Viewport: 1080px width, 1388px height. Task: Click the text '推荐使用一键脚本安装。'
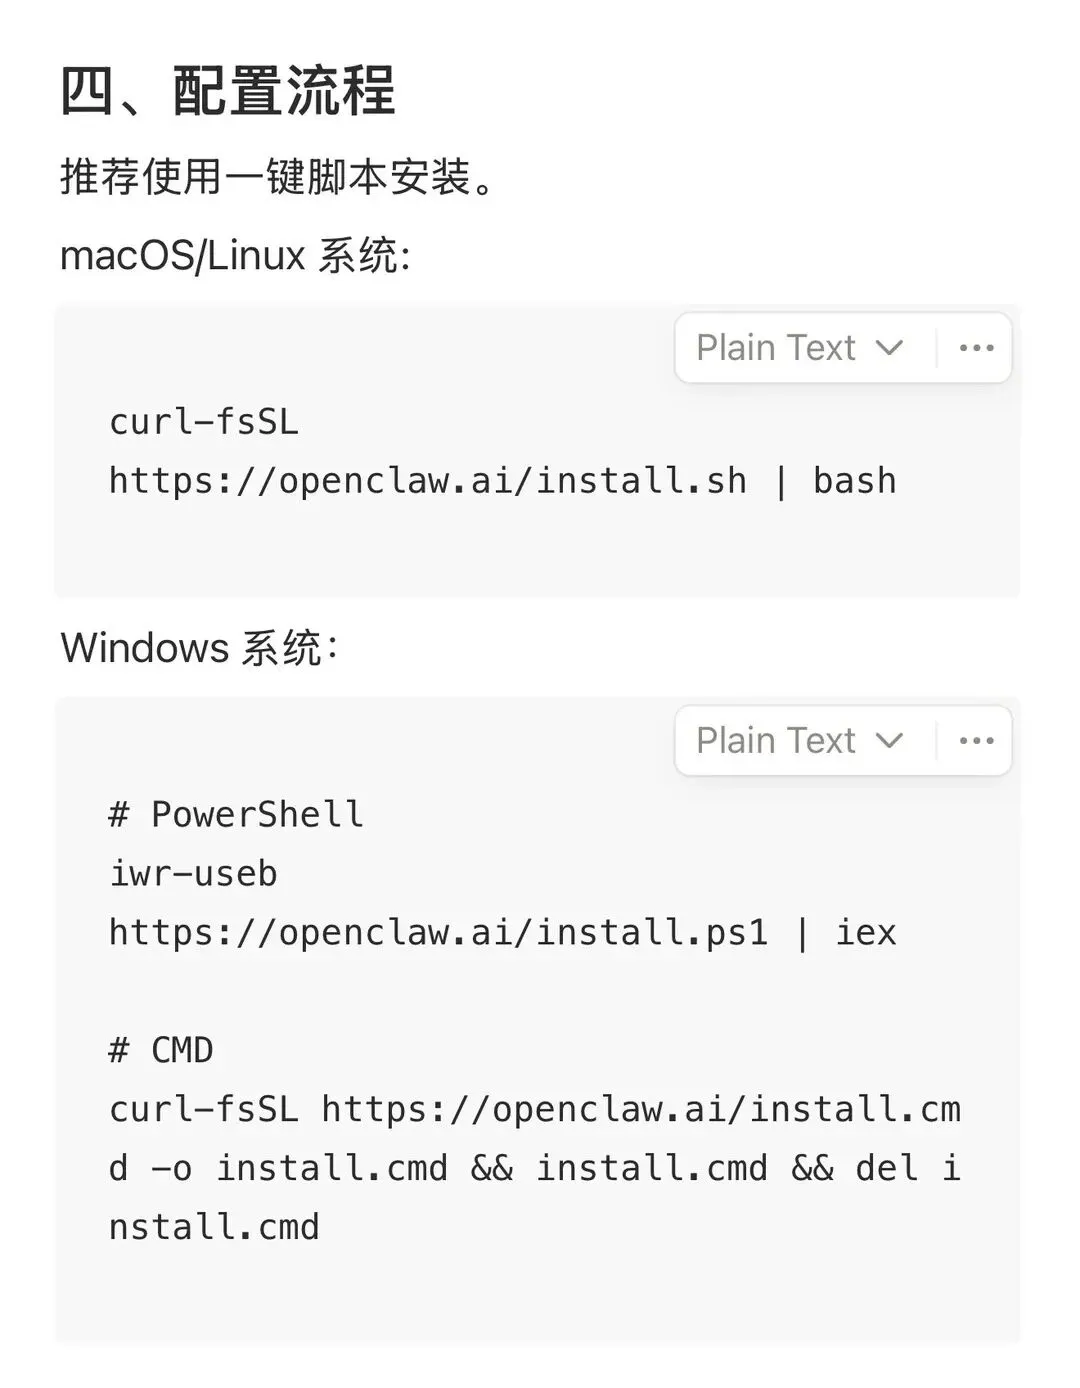click(x=278, y=177)
